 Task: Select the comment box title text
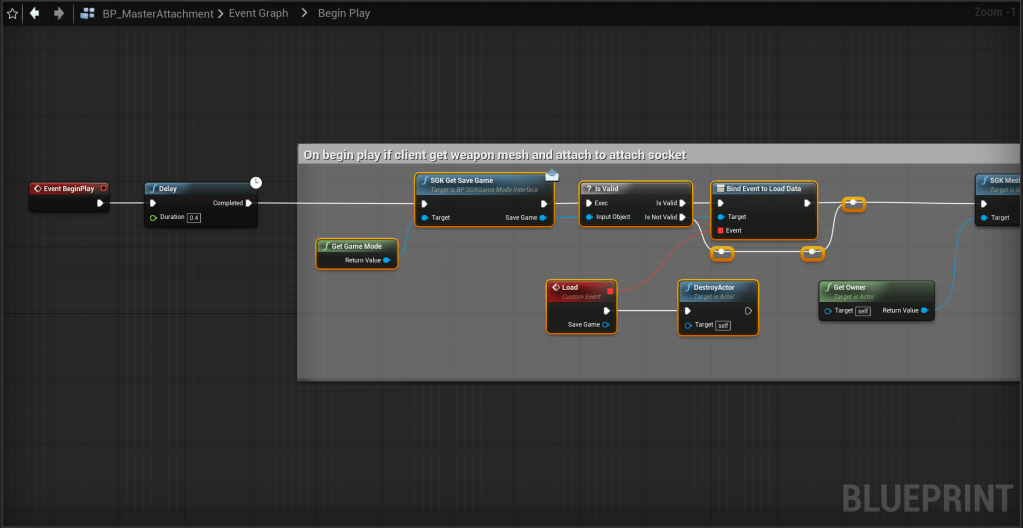click(495, 154)
